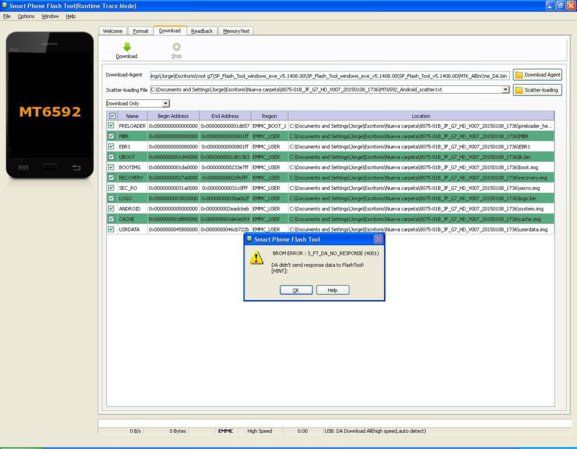Click the warning triangle icon in the dialog
This screenshot has height=449, width=577.
point(256,258)
